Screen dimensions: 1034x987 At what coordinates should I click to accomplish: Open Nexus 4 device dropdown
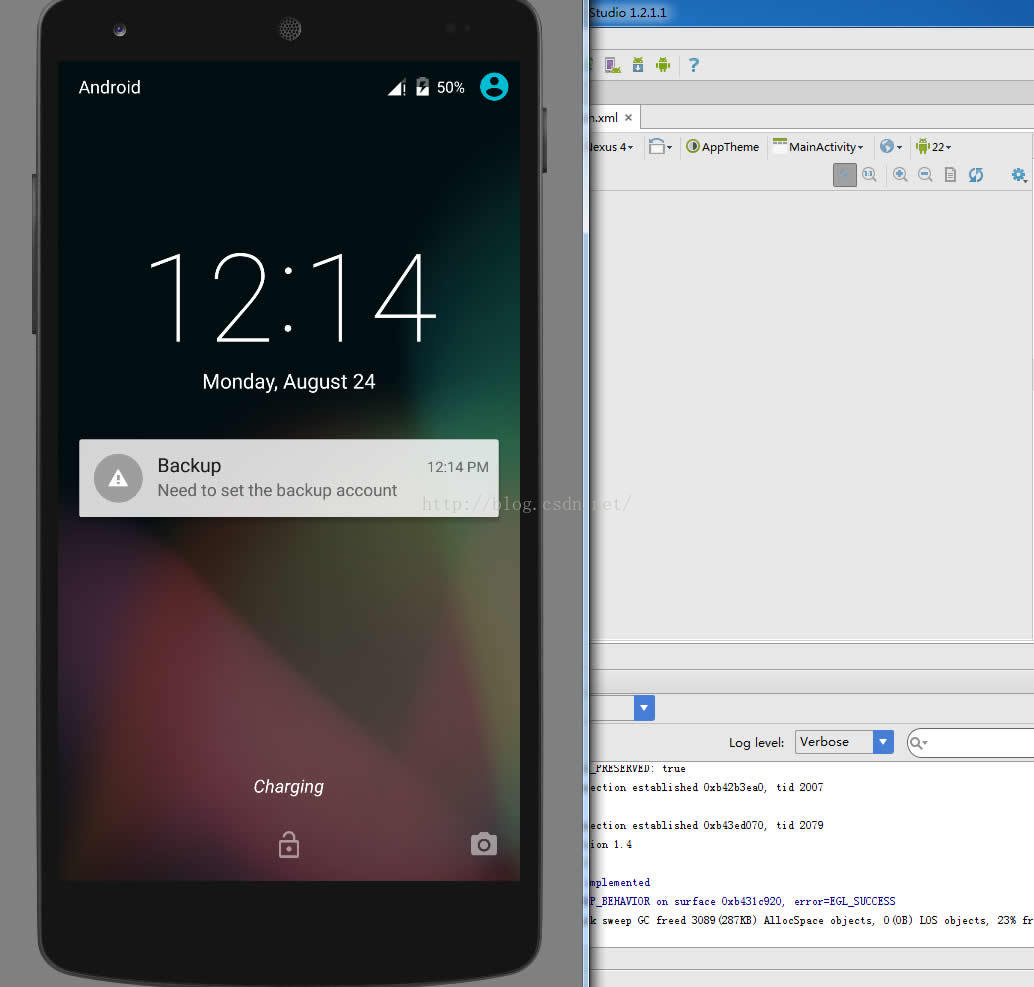tap(611, 147)
